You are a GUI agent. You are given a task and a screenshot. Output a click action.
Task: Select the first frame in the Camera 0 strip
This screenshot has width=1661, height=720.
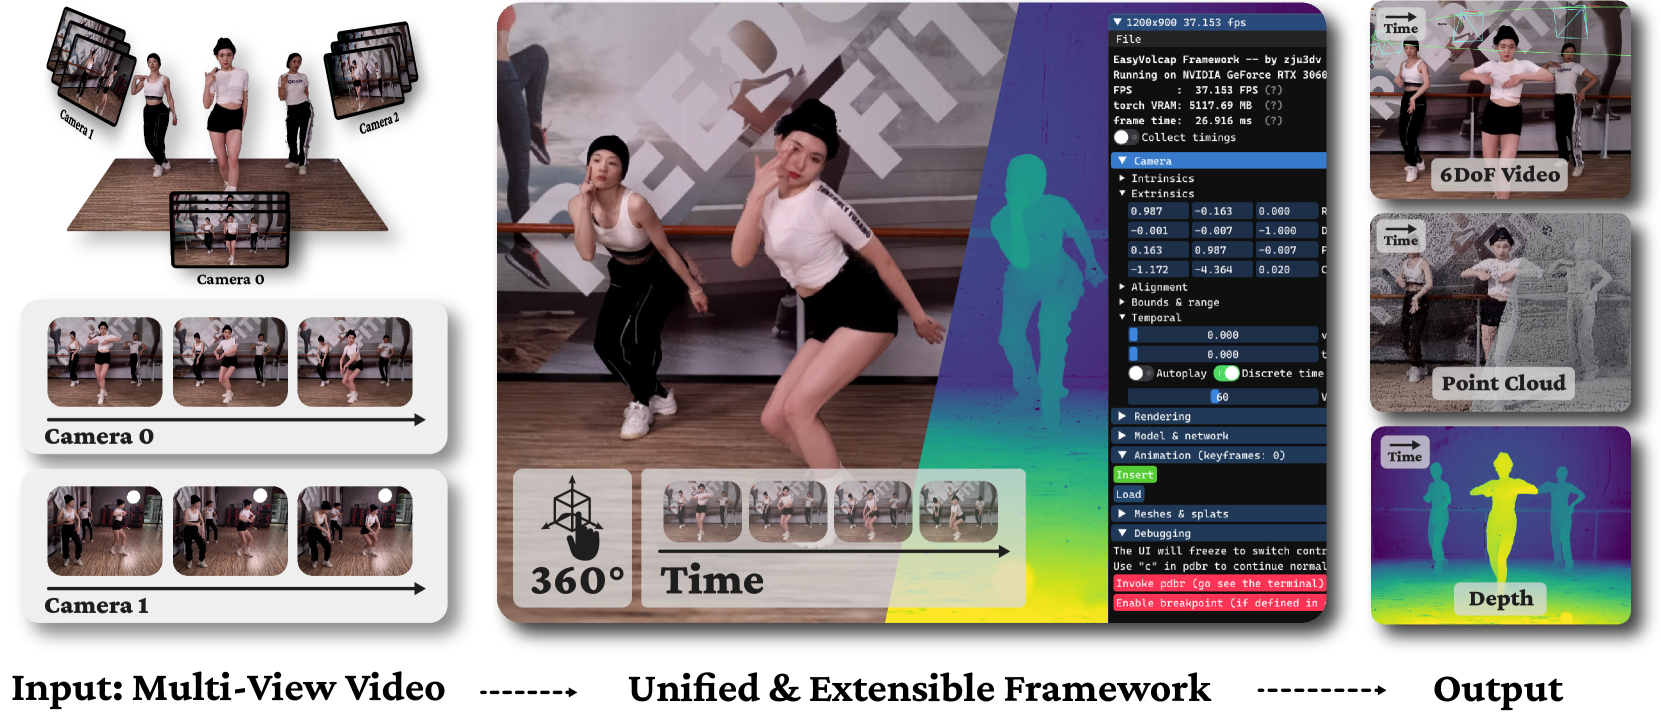[x=105, y=361]
